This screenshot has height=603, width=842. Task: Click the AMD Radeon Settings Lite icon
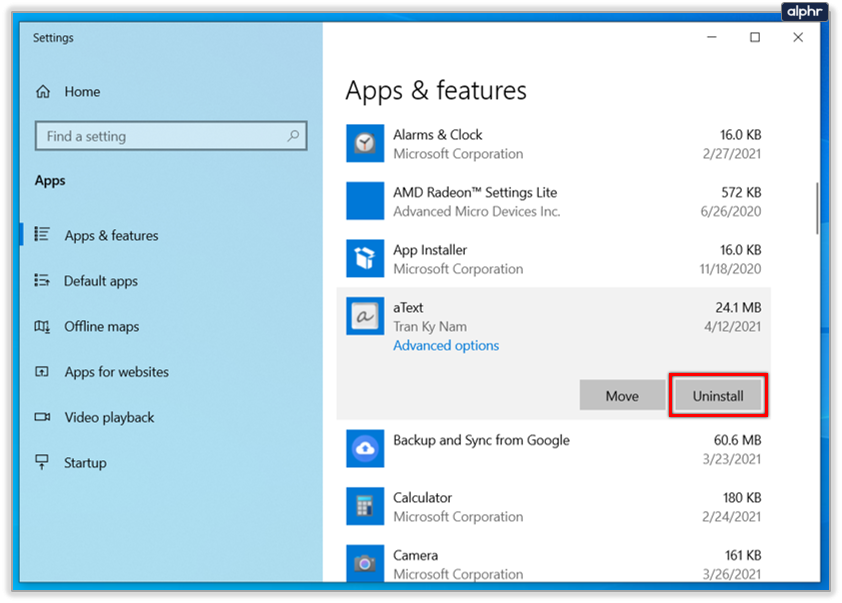(365, 201)
